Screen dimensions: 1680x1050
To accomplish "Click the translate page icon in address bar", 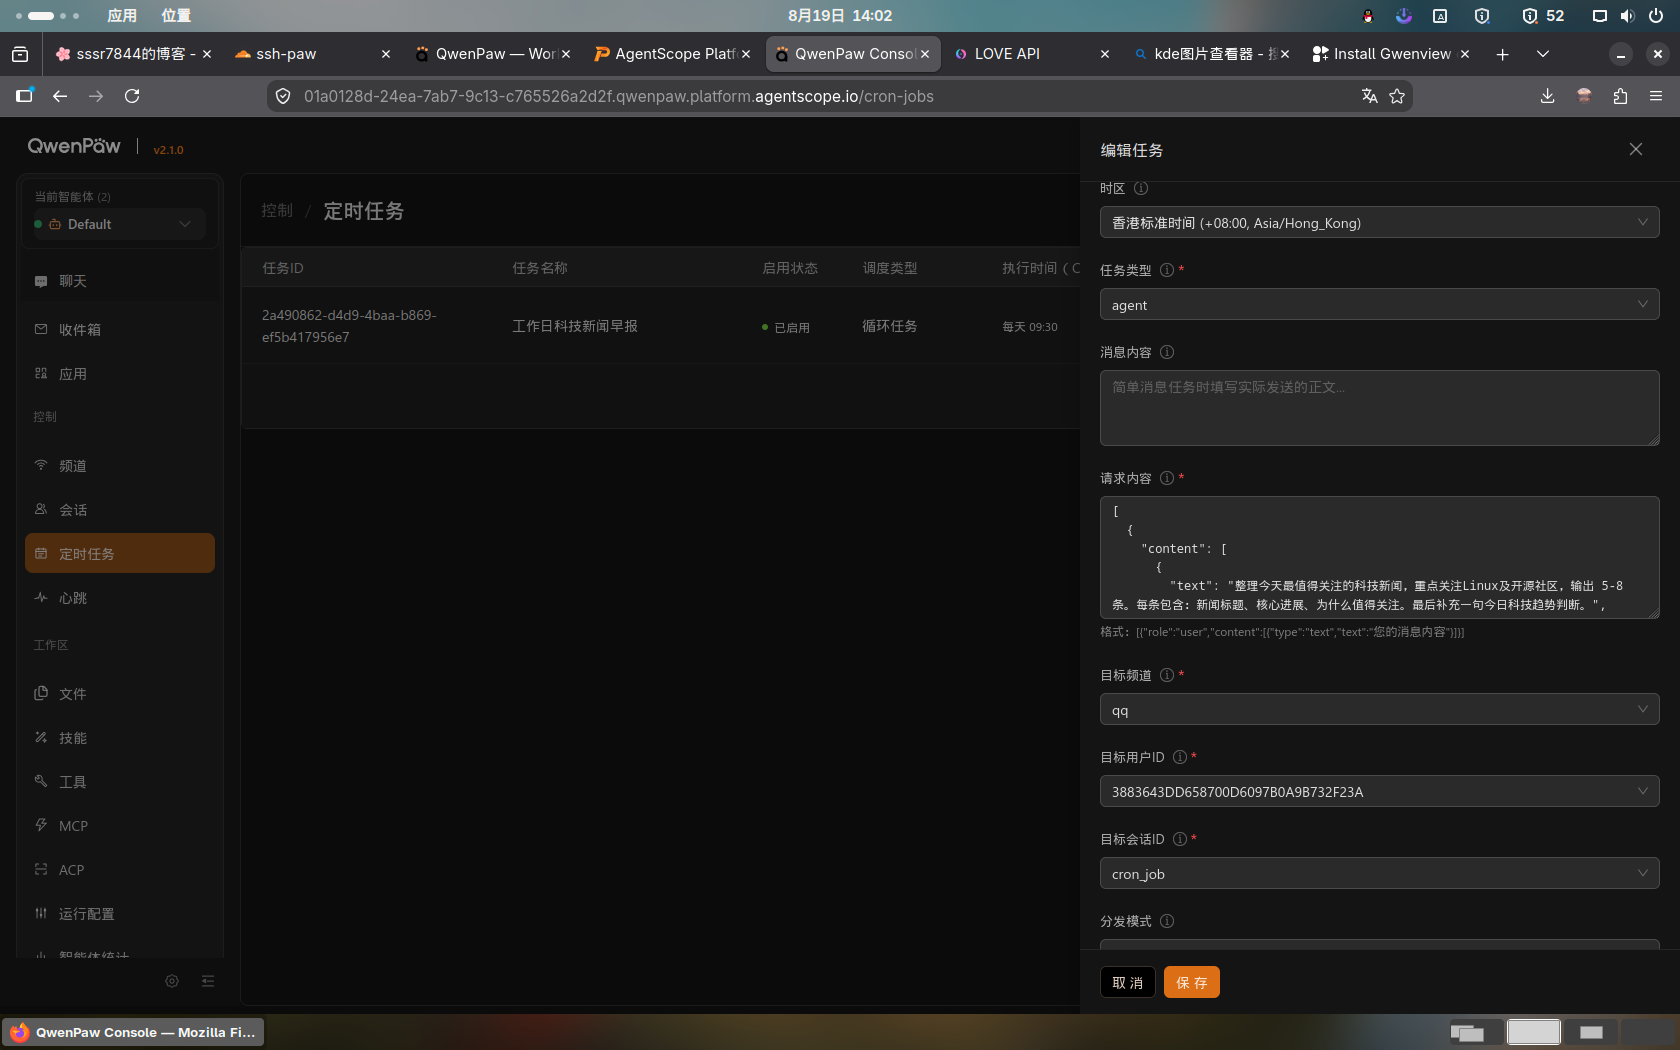I will (x=1369, y=96).
